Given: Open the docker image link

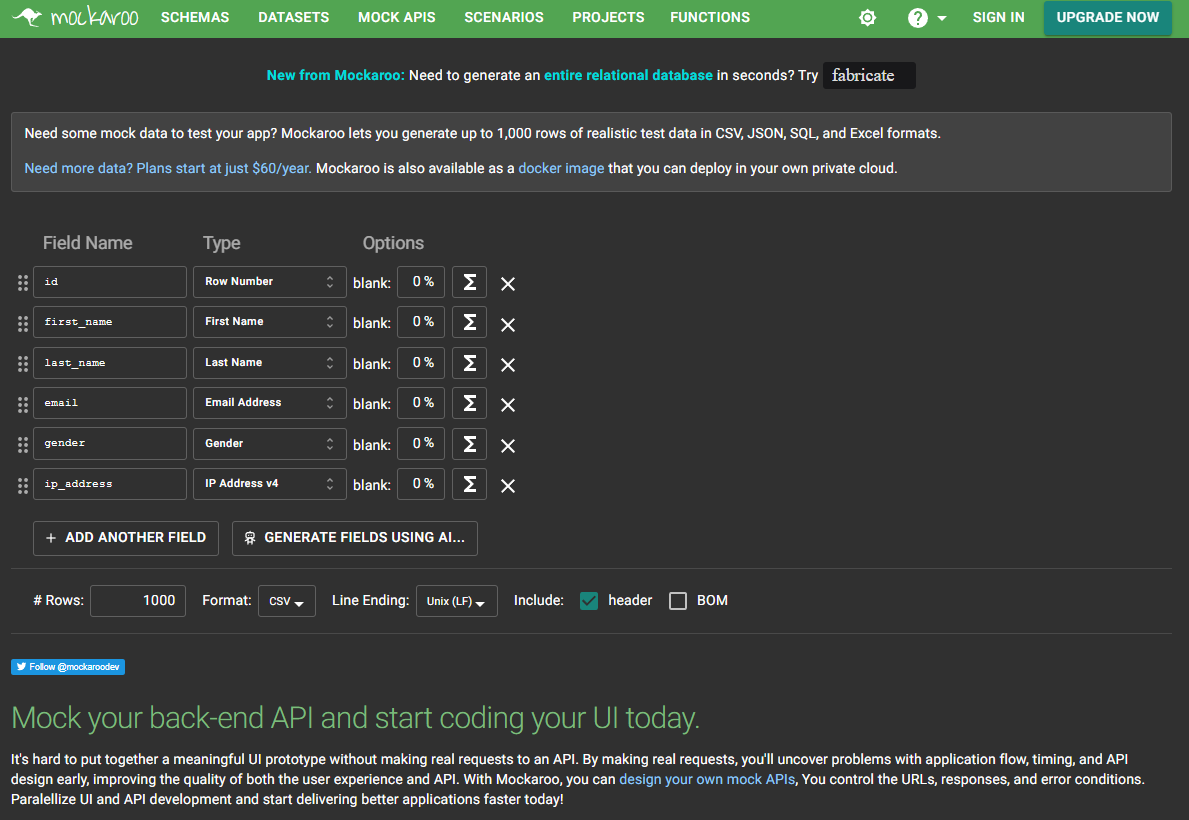Looking at the screenshot, I should point(561,168).
